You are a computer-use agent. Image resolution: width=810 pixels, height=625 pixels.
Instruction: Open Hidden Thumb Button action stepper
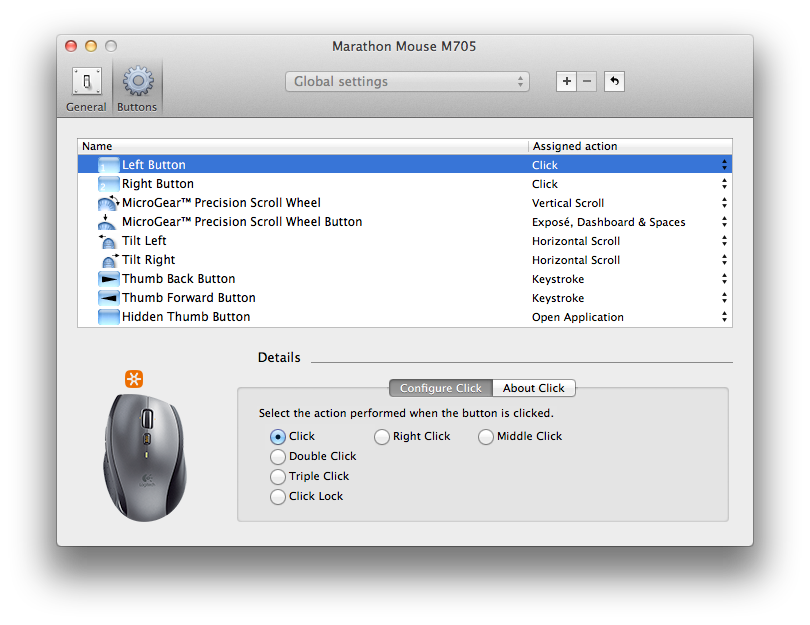pos(724,317)
